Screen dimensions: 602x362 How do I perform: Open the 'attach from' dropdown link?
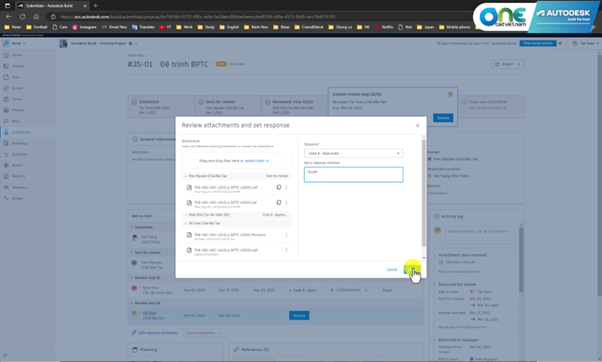(257, 161)
